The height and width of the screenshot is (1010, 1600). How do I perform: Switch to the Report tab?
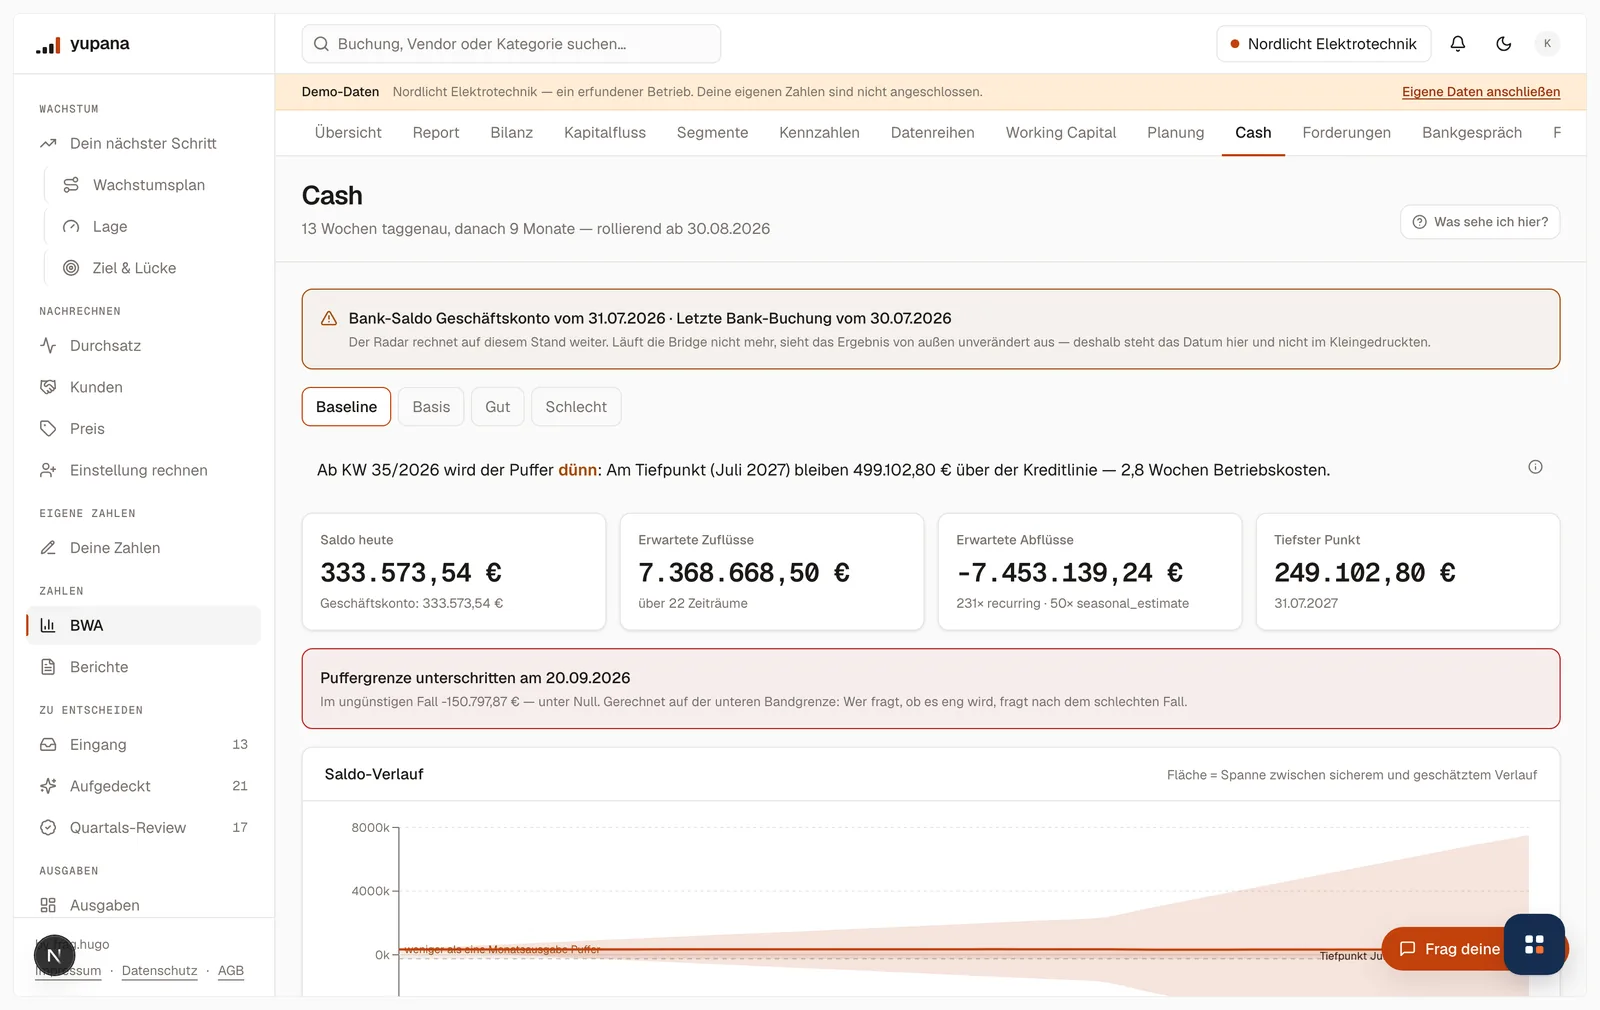pos(436,133)
